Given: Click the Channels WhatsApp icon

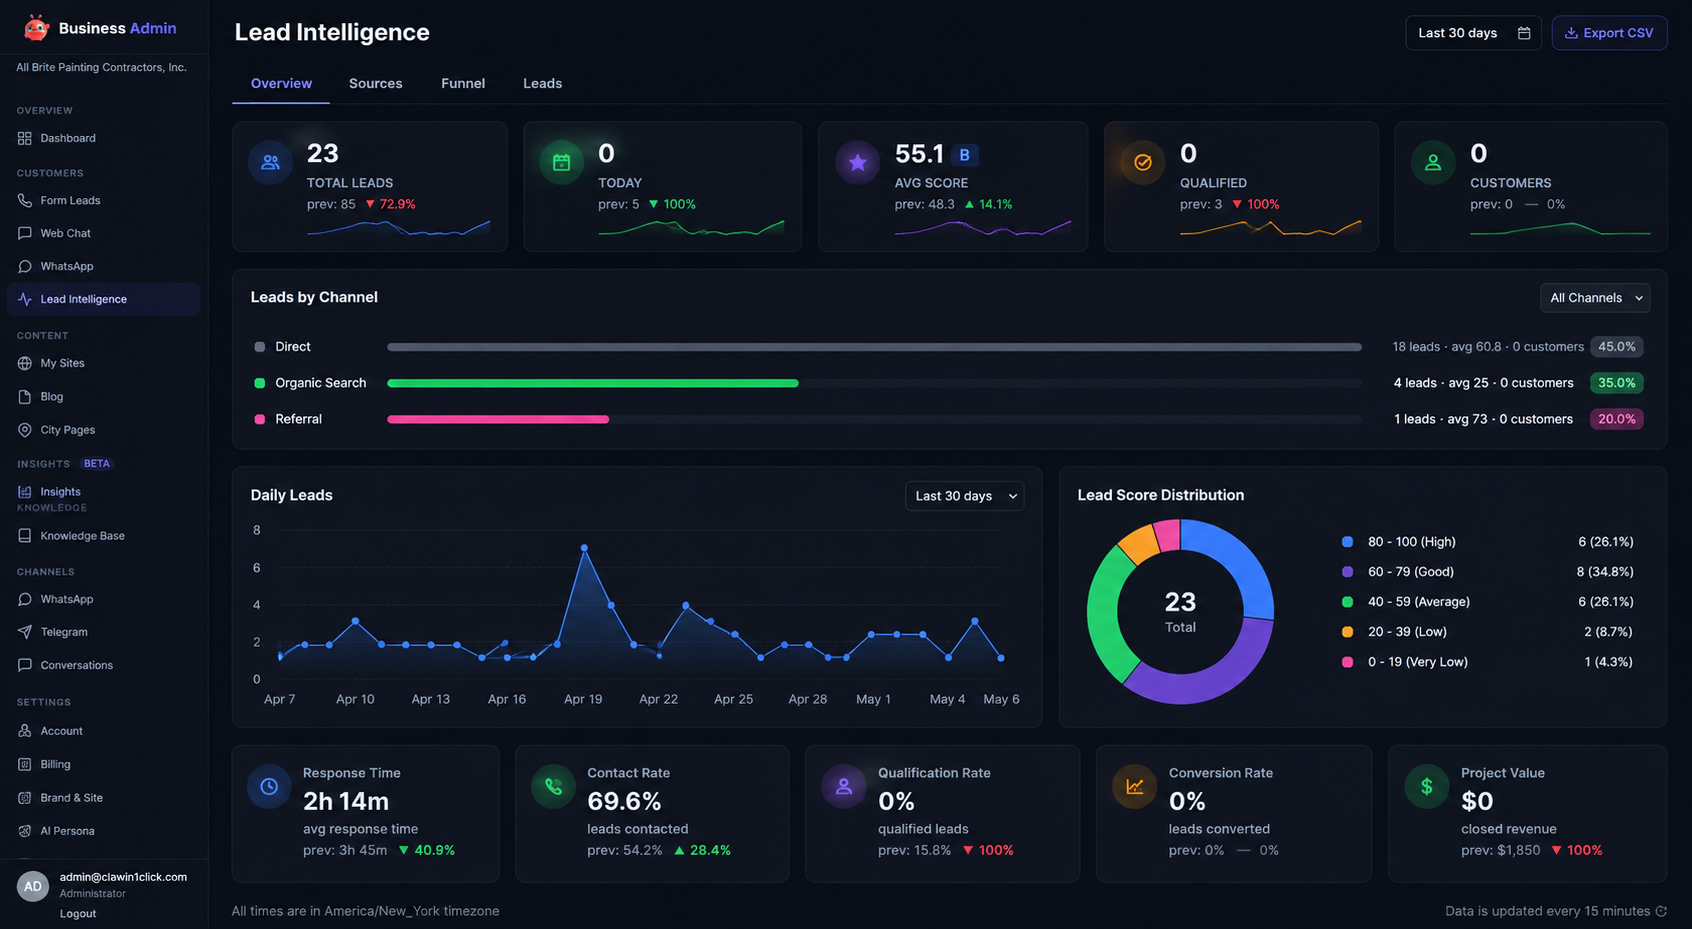Looking at the screenshot, I should pos(25,599).
